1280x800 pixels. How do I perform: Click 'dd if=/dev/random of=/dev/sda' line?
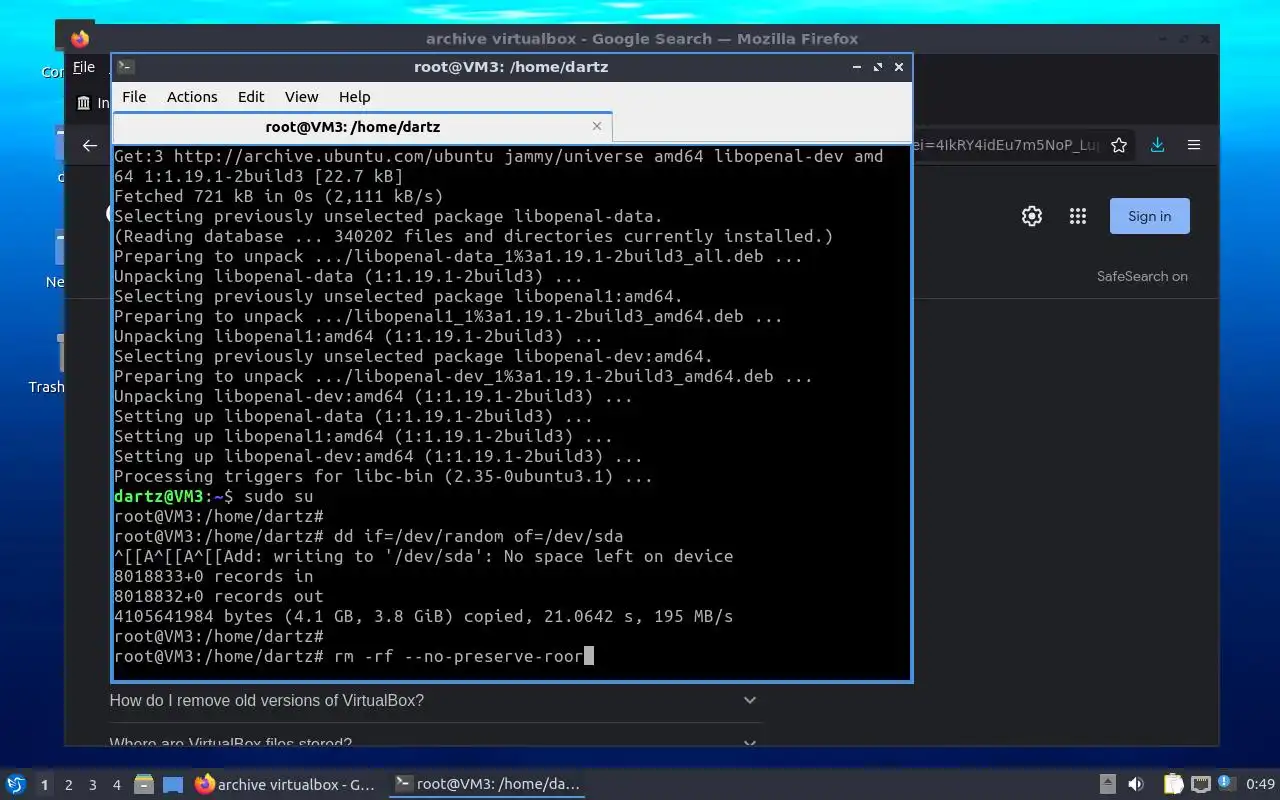(368, 536)
